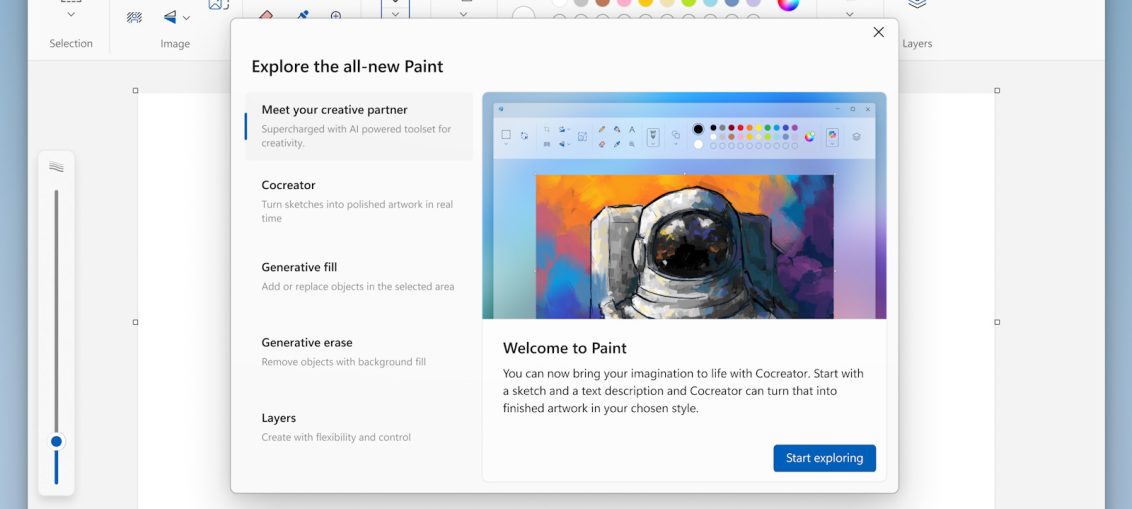
Task: Click the Start exploring button
Action: (824, 458)
